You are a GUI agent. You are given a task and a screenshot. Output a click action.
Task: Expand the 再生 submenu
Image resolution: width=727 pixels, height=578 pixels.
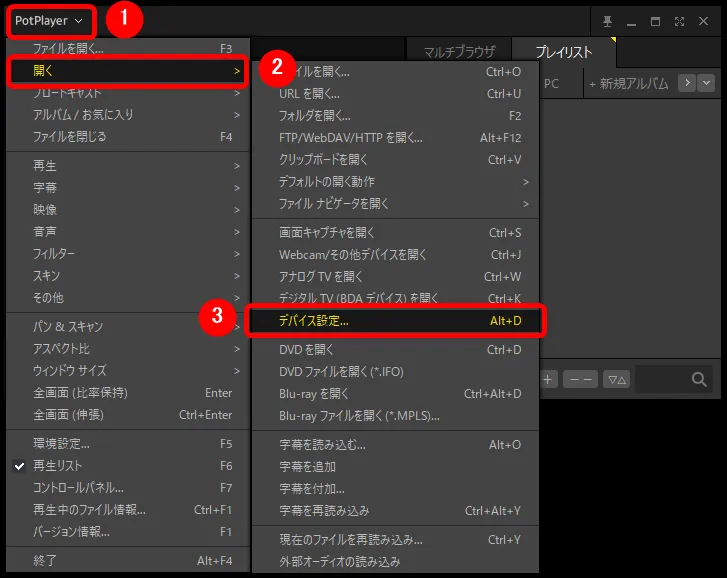pos(128,165)
